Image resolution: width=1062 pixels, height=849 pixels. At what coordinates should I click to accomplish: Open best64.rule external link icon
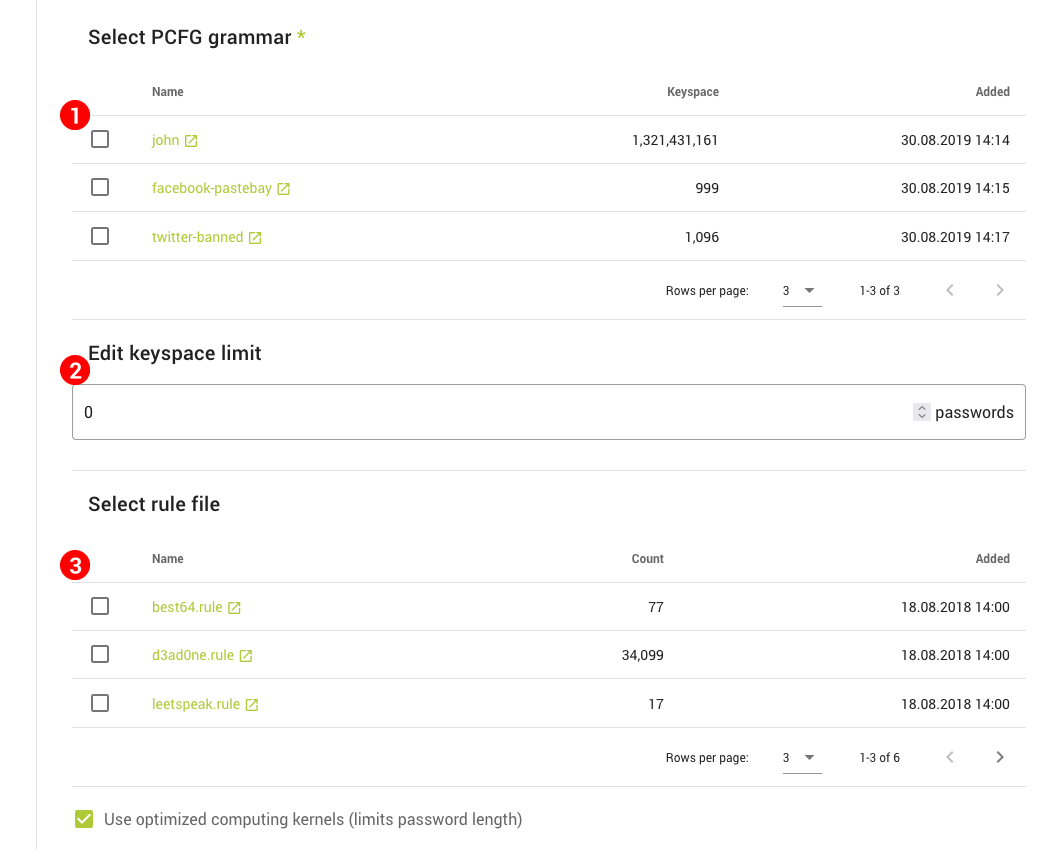[x=234, y=607]
